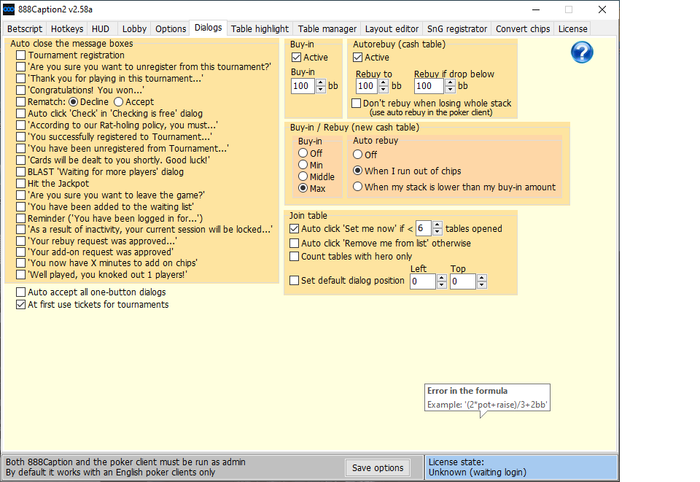Click 'Unknown (waiting login)' license state text
Viewport: 700px width, 482px height.
pos(477,472)
